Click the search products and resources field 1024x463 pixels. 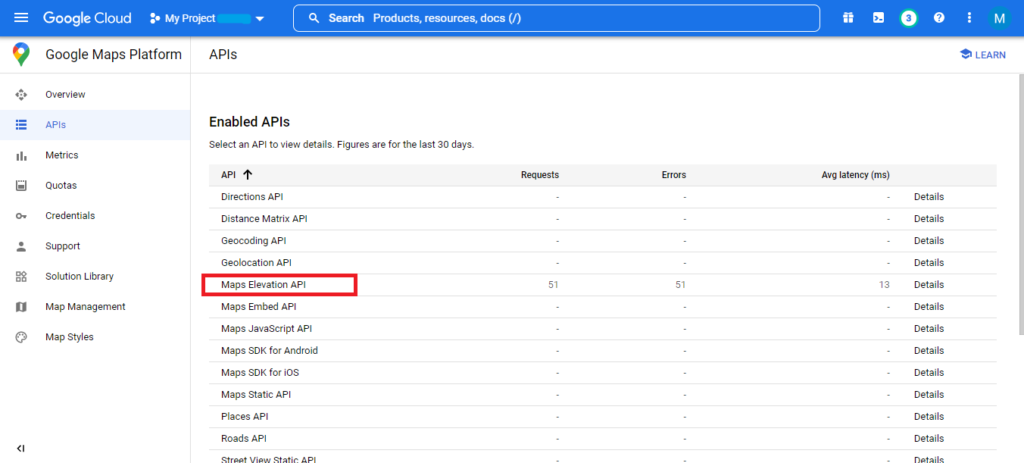click(x=556, y=18)
